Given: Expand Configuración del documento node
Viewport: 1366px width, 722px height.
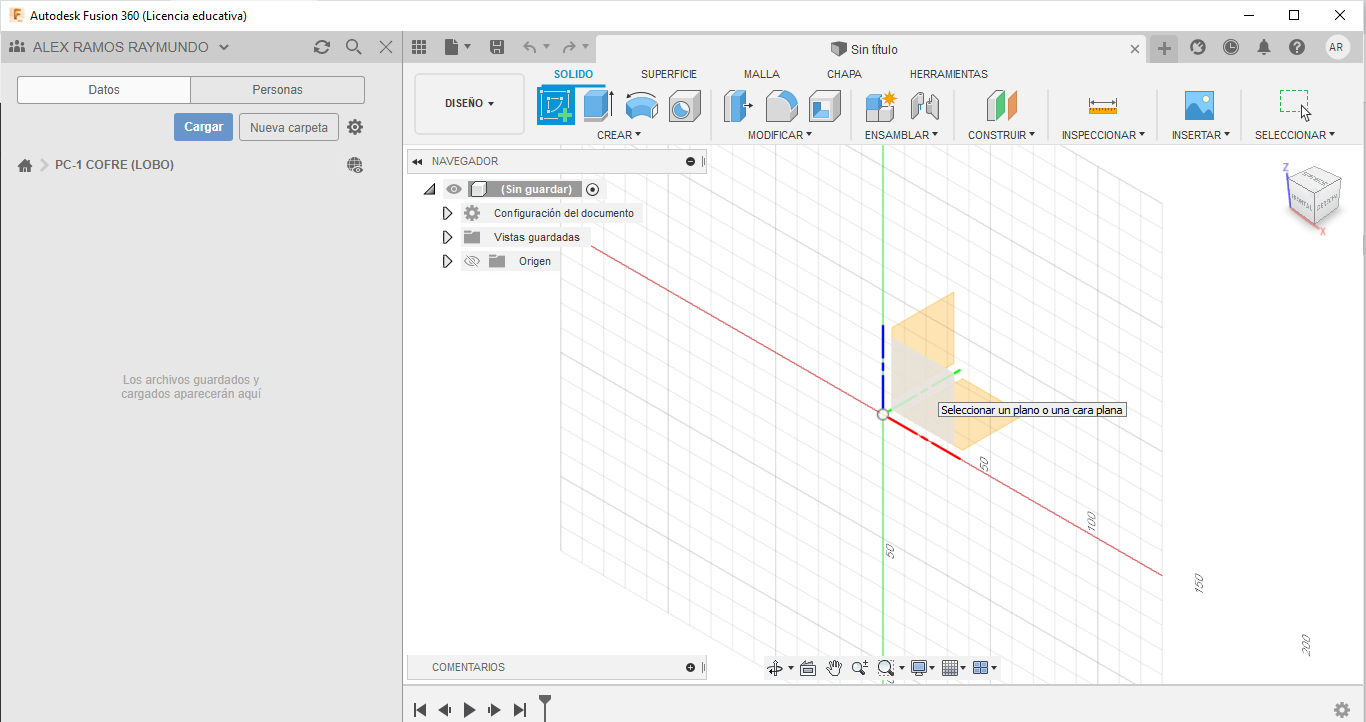Looking at the screenshot, I should (x=447, y=213).
